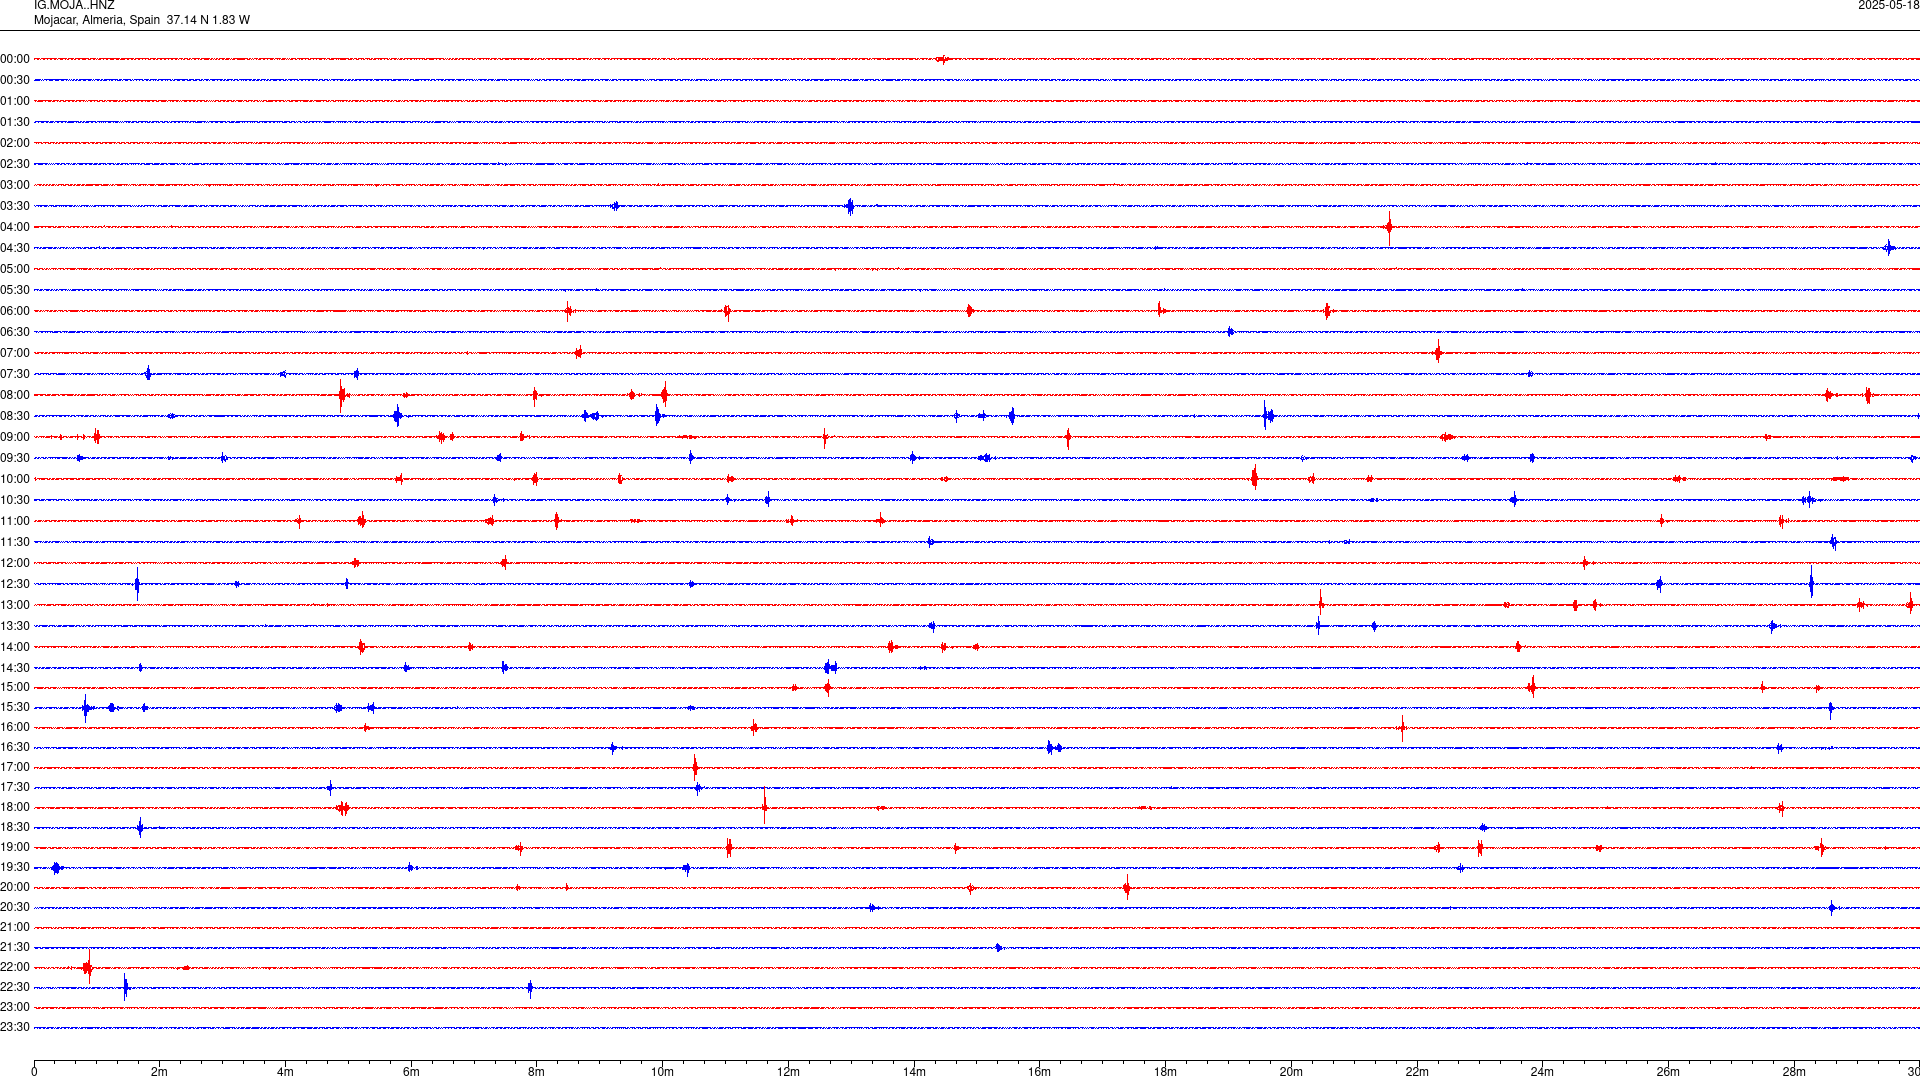
Task: Click the seismic event on the 04:30 trace
Action: pos(1888,248)
